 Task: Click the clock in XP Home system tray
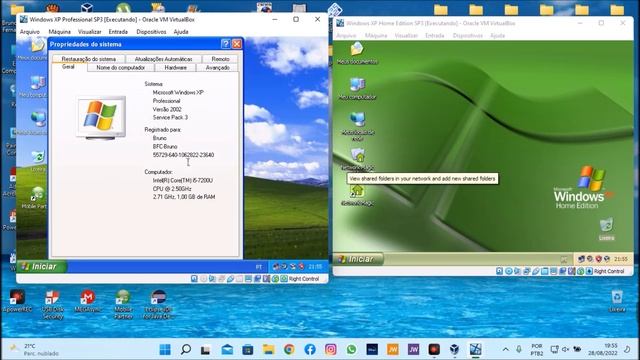click(x=621, y=259)
